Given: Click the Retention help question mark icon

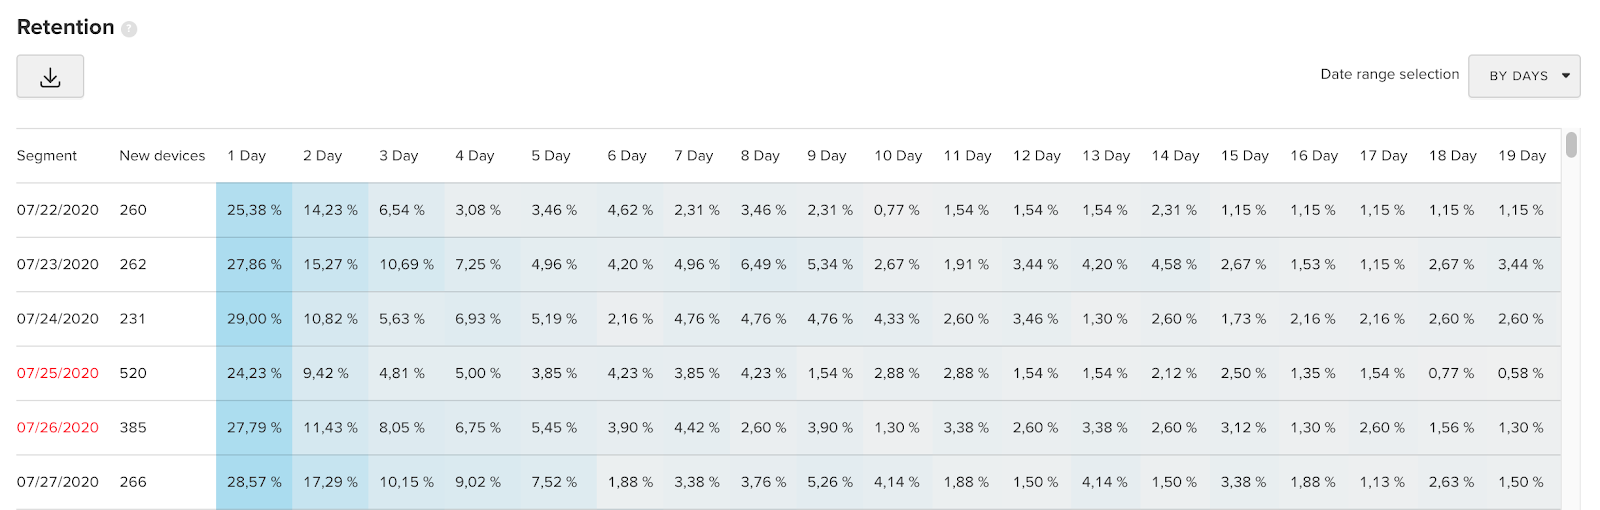Looking at the screenshot, I should point(129,29).
